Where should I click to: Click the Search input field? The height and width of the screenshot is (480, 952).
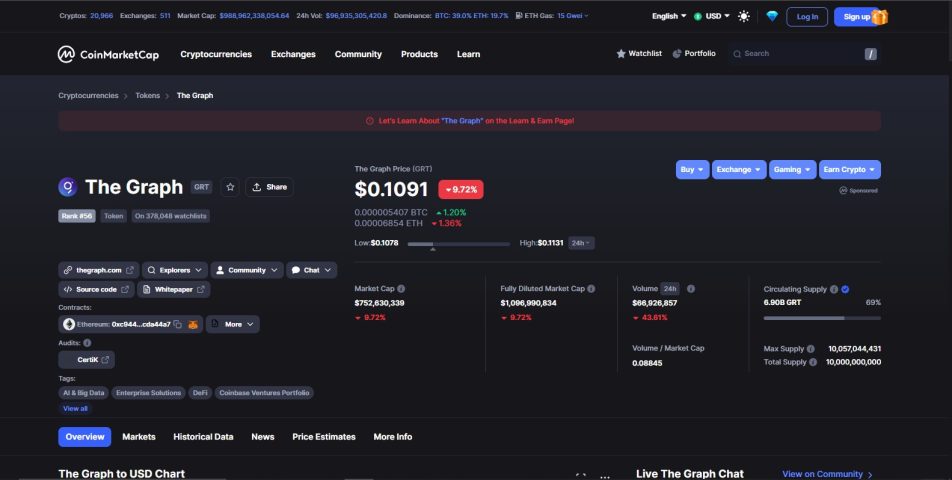[x=804, y=54]
